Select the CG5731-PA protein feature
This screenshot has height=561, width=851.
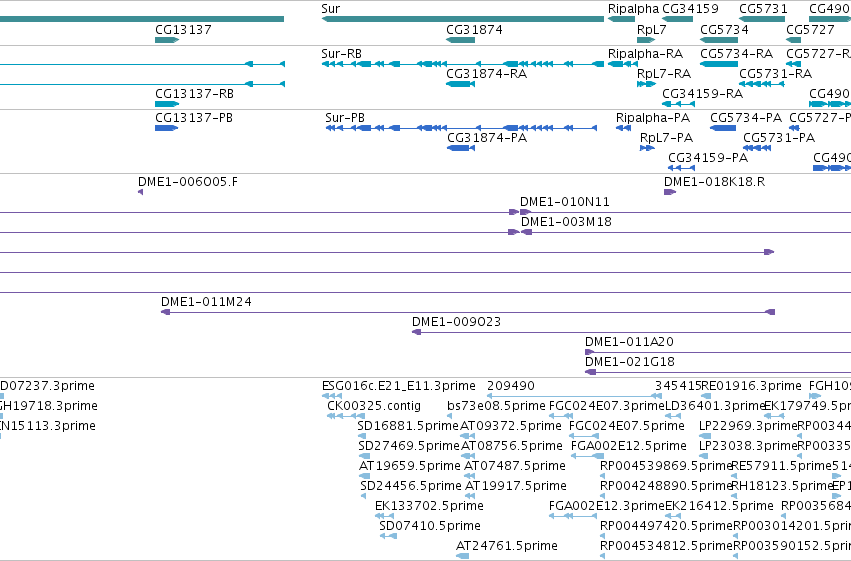[x=757, y=148]
